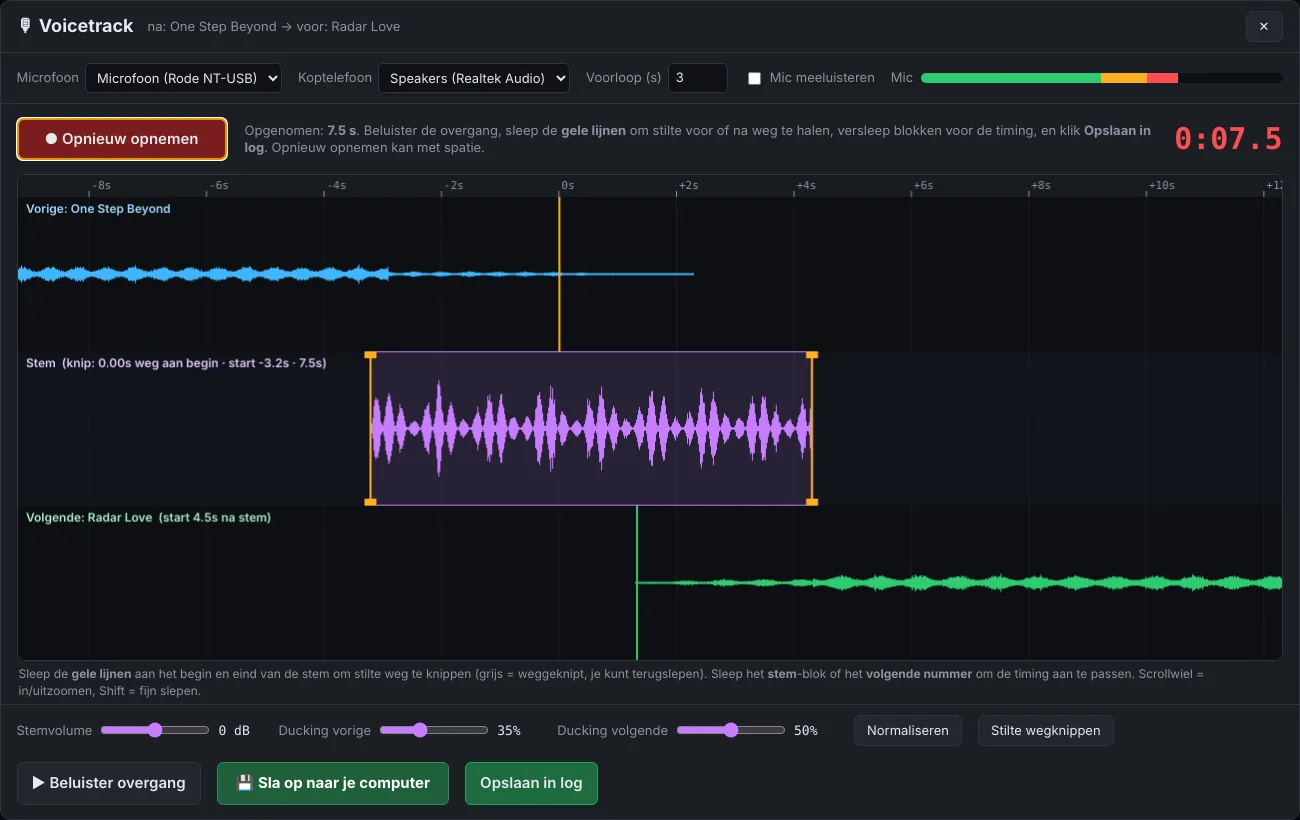The height and width of the screenshot is (820, 1300).
Task: Play the transition with Beluister overgang
Action: (x=109, y=783)
